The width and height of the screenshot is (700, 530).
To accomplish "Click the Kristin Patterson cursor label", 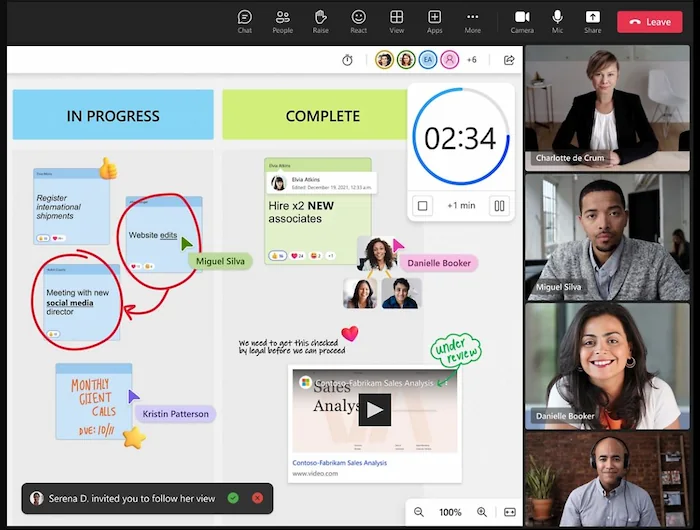I will 175,414.
